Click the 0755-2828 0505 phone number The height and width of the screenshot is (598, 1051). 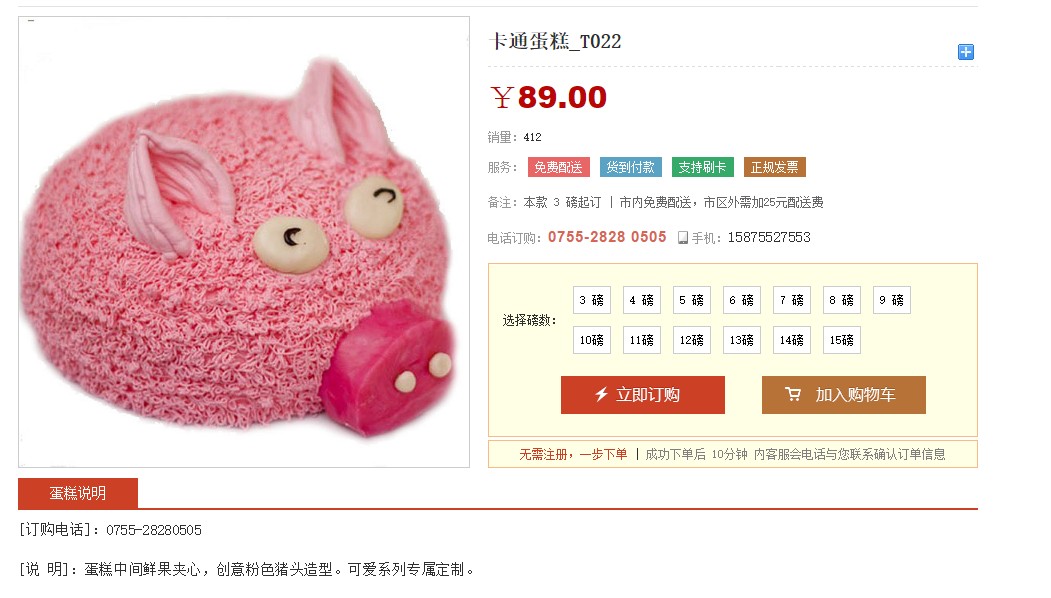(x=607, y=237)
